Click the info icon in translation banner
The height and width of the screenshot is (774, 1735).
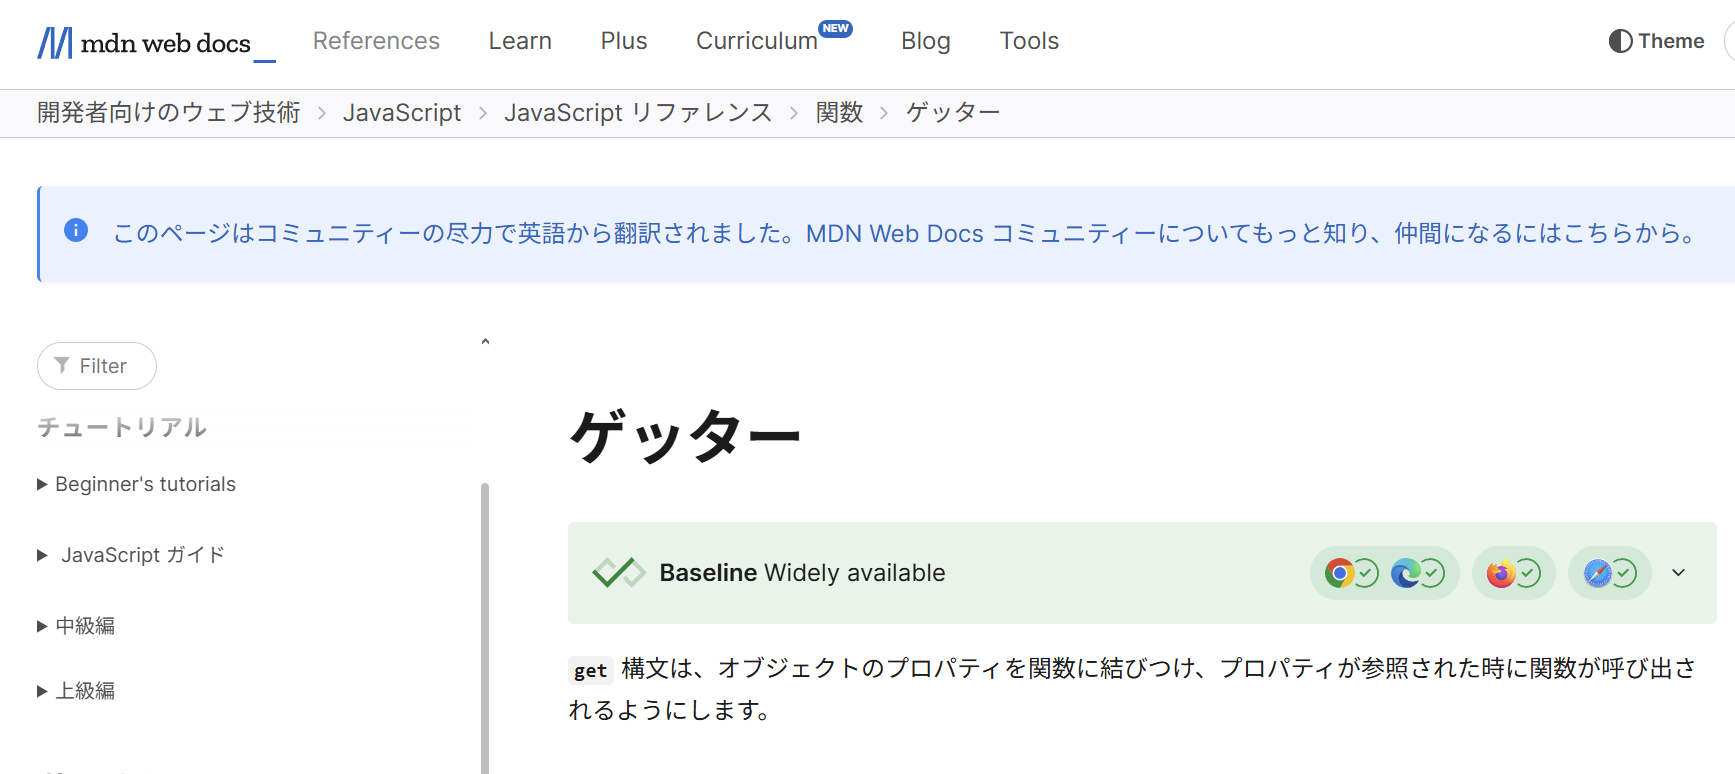[x=76, y=231]
